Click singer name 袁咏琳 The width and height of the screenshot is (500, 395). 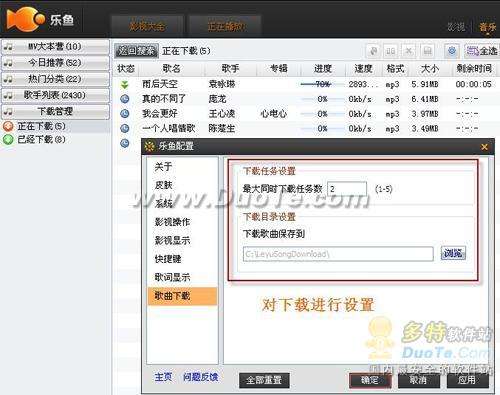point(222,84)
